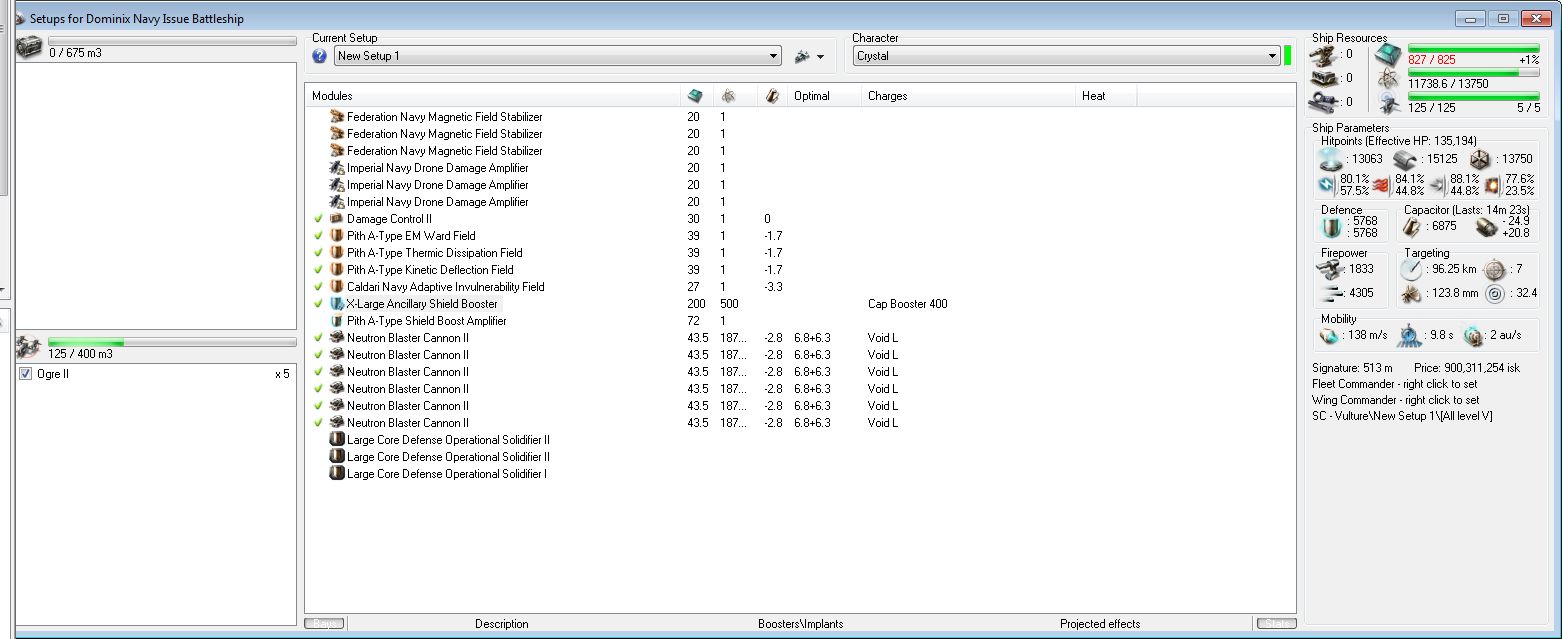Toggle the checkmark for X-Large Ancillary Shield Booster
Screen dimensions: 1562x639
pyautogui.click(x=318, y=303)
